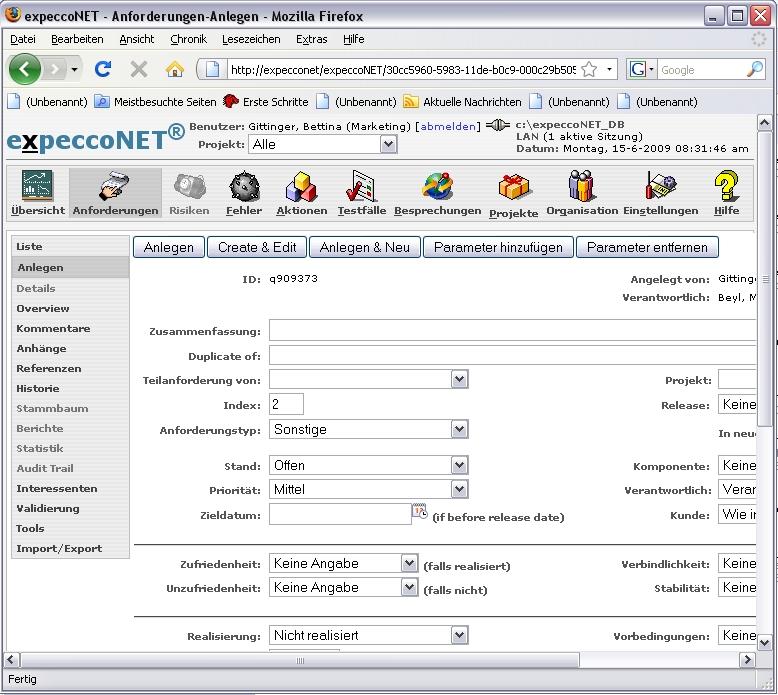Click into the Zusammenfassung text field
This screenshot has width=778, height=695.
click(512, 331)
